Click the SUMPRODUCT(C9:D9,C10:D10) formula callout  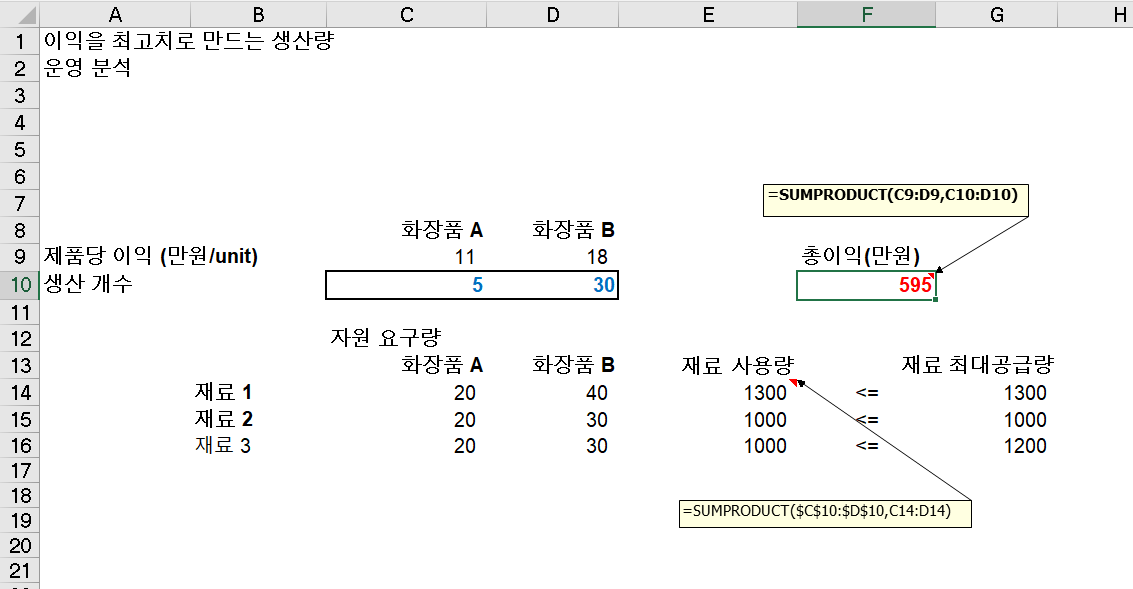897,199
